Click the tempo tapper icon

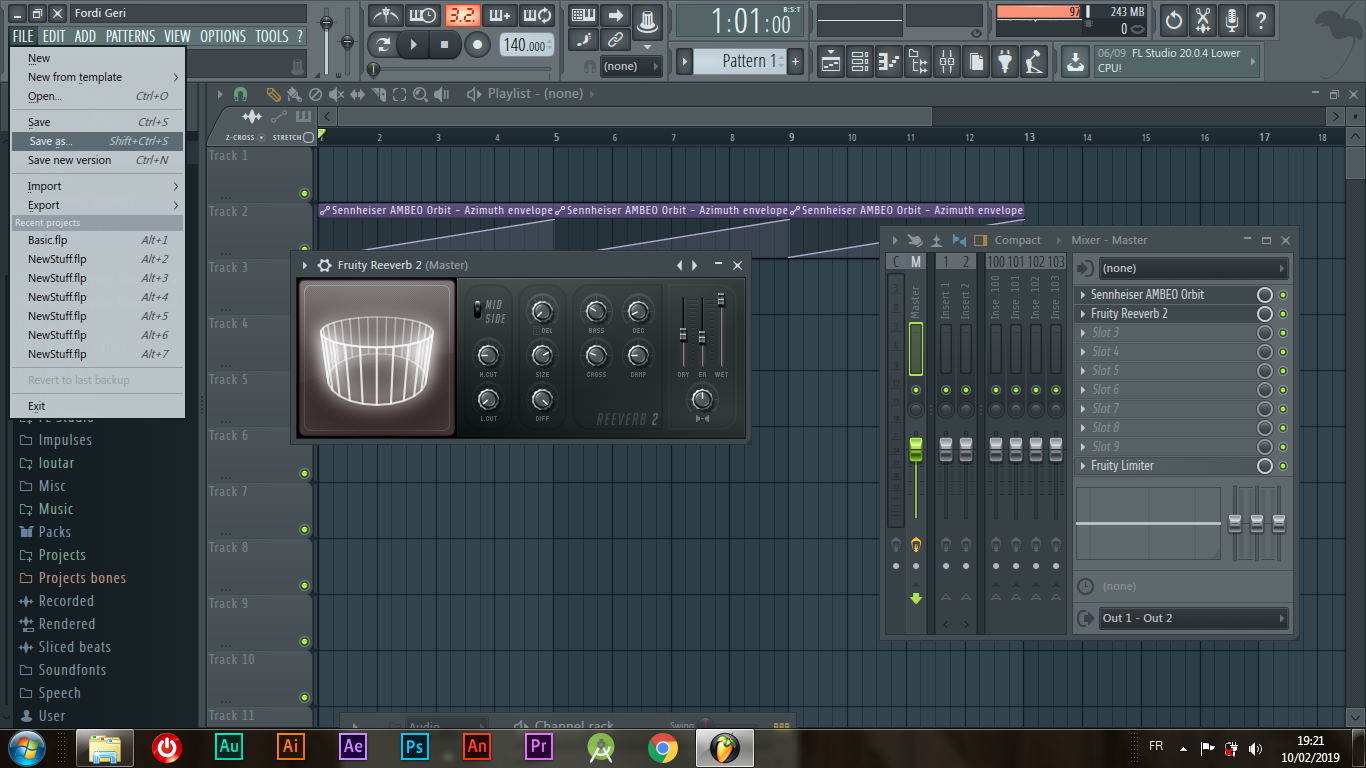coord(1034,62)
